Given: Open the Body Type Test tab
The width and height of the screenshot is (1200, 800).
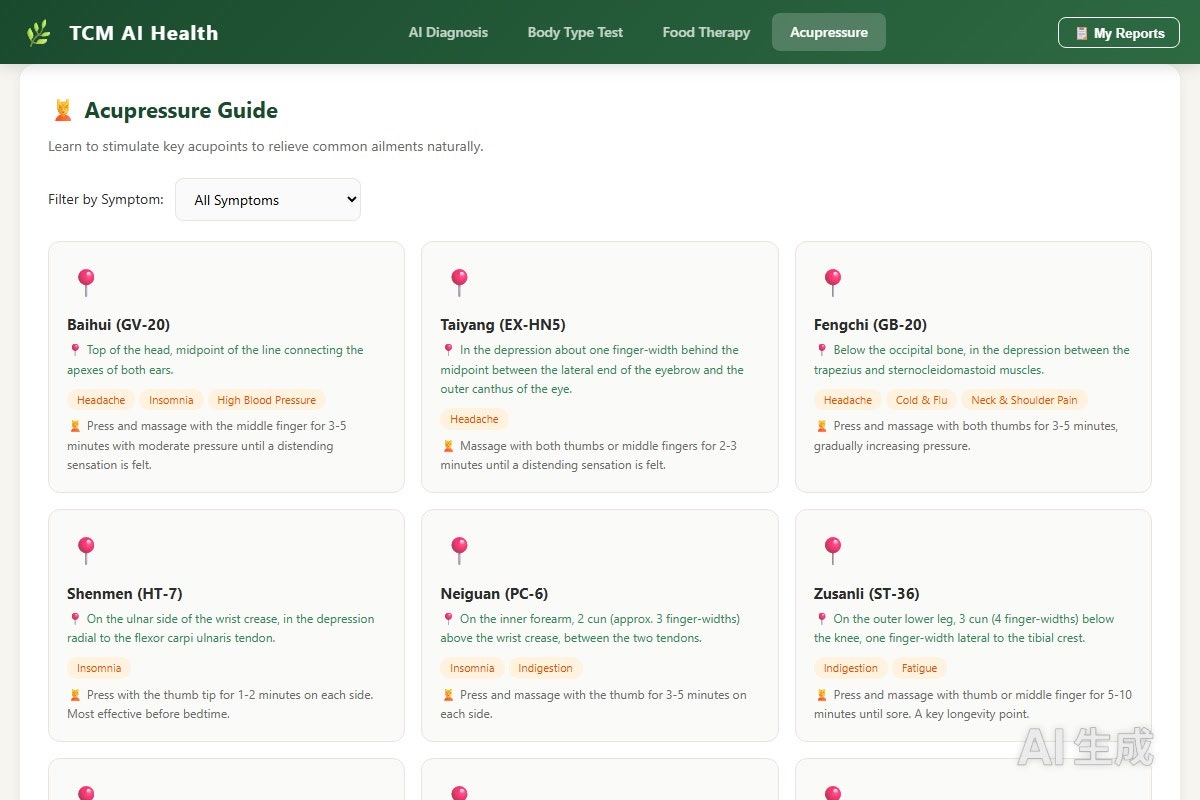Looking at the screenshot, I should click(x=575, y=32).
